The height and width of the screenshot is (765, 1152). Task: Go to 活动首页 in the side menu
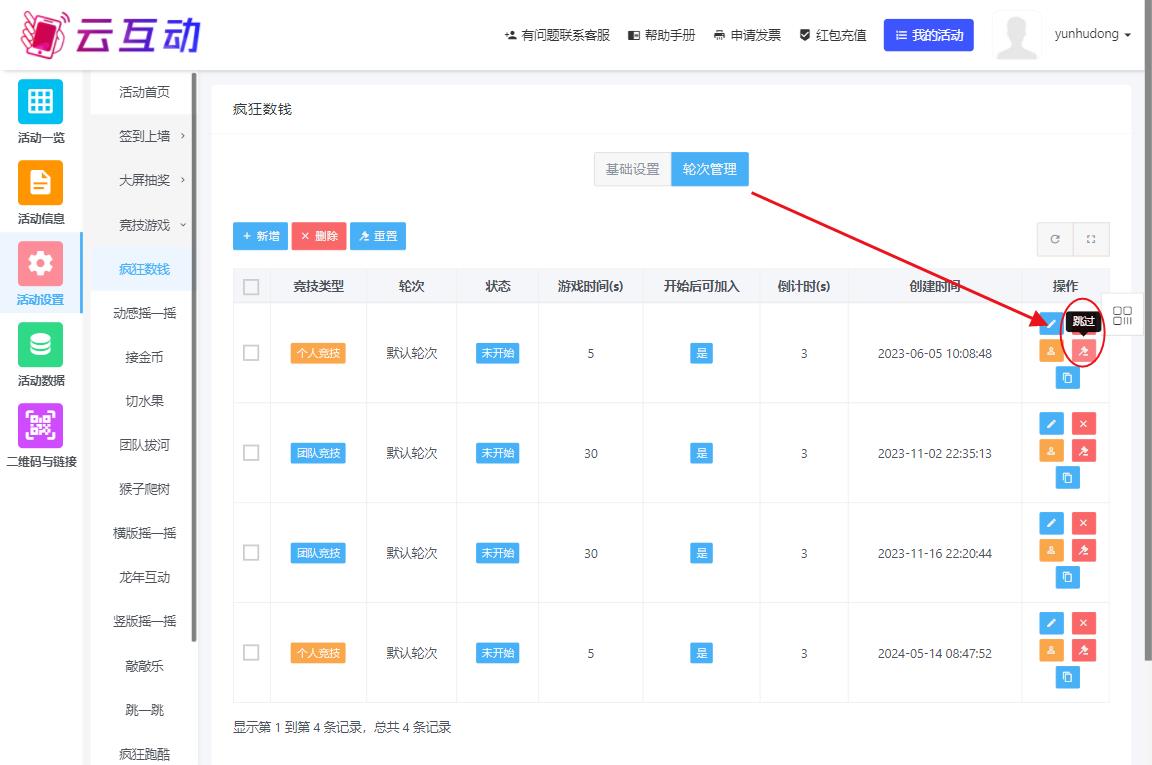coord(144,92)
